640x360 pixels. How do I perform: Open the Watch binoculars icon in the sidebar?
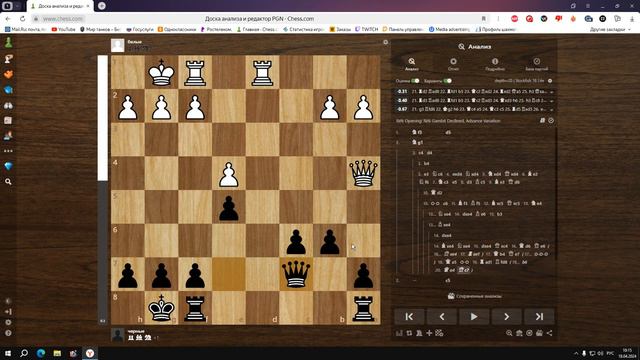pyautogui.click(x=8, y=105)
